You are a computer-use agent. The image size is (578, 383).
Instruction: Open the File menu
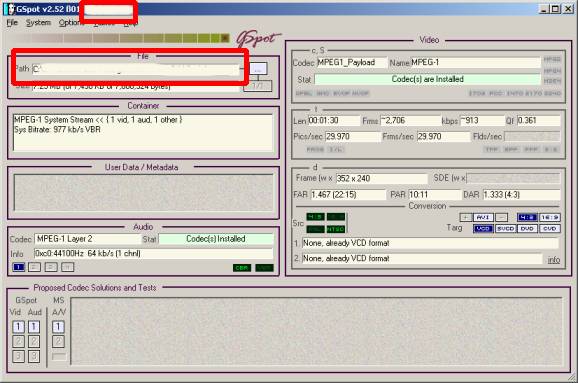[12, 22]
